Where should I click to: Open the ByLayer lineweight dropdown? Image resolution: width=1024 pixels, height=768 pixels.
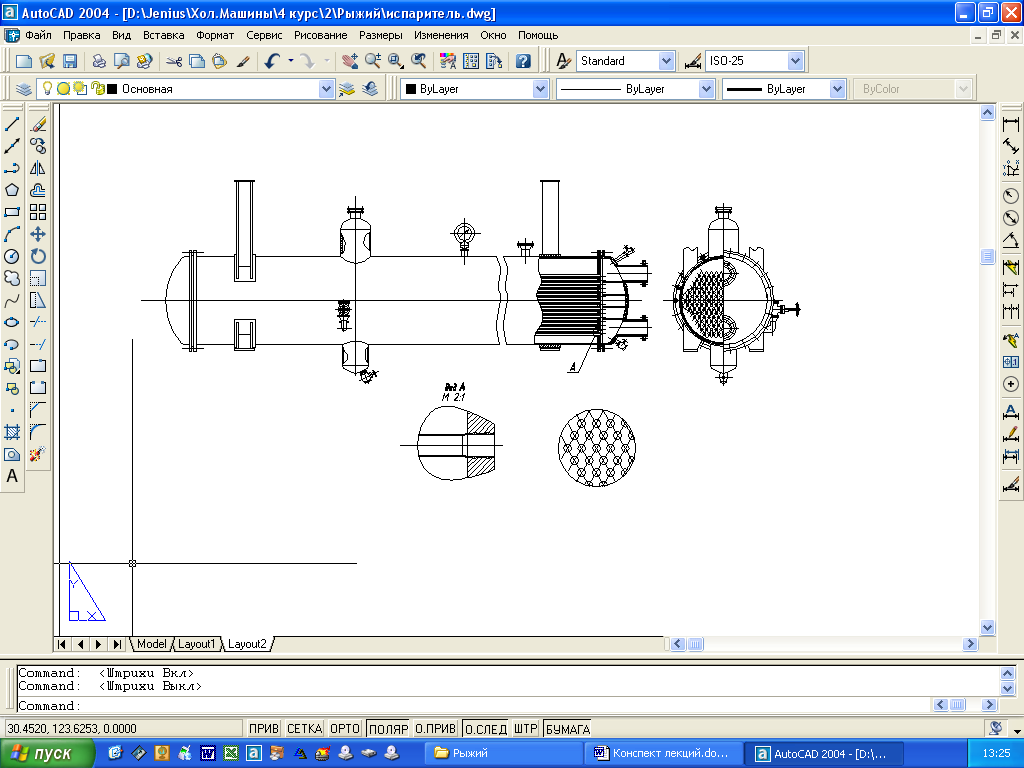point(837,89)
